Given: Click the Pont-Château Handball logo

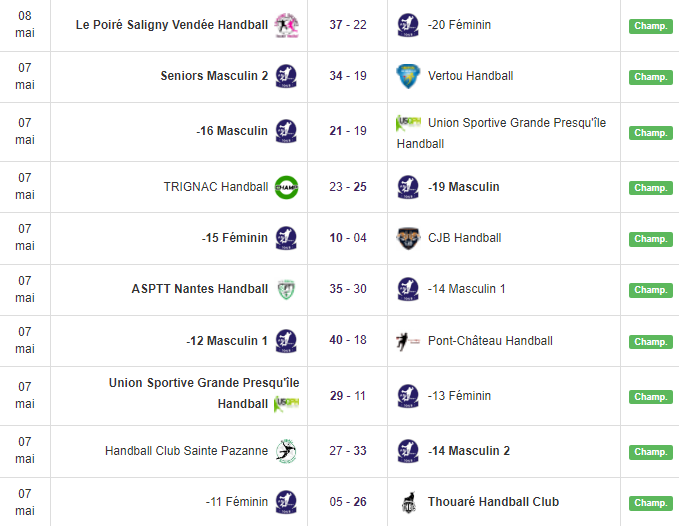Looking at the screenshot, I should tap(407, 341).
